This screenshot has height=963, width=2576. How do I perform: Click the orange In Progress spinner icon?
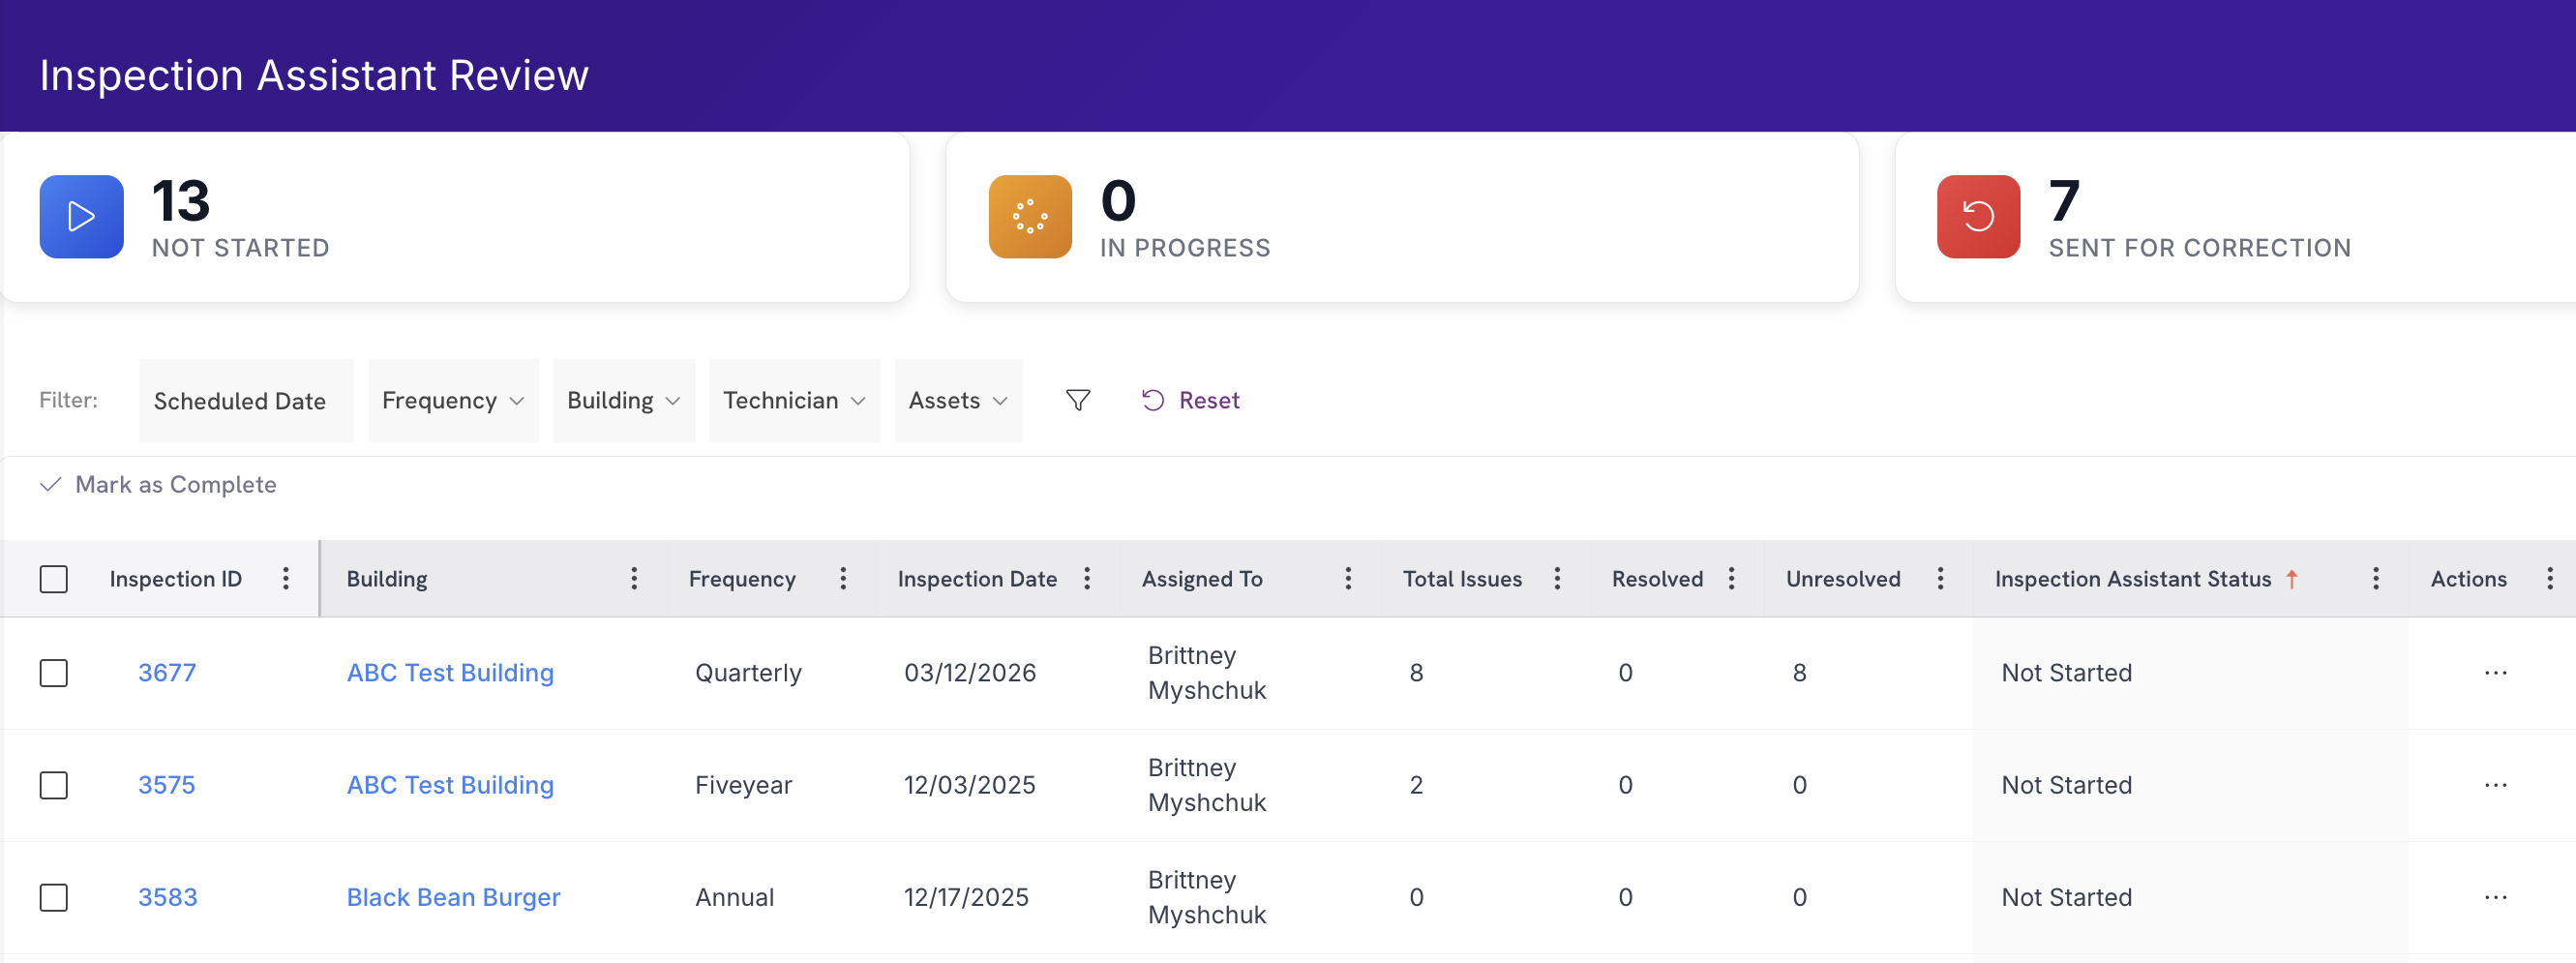[1030, 217]
